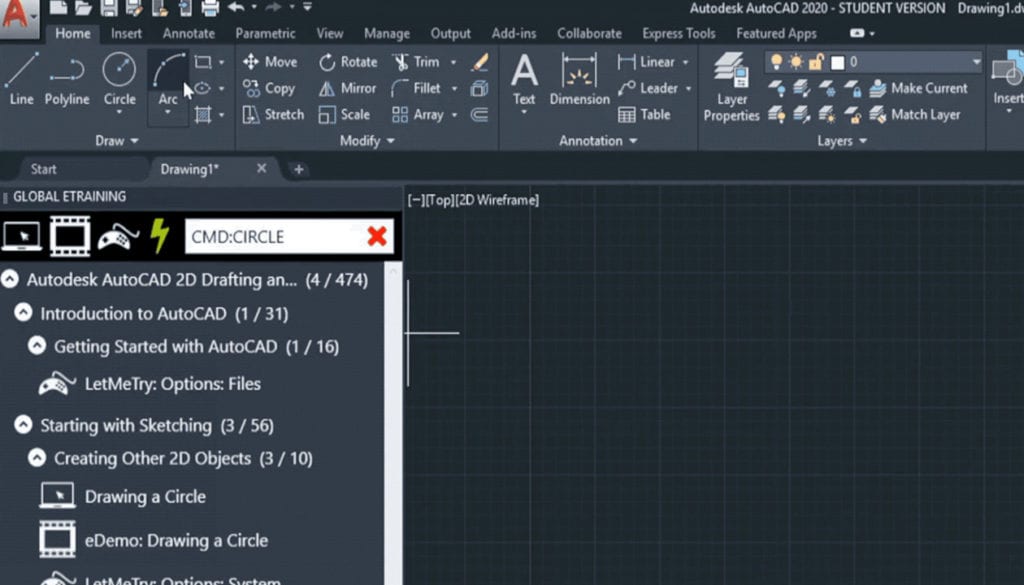Expand the Draw panel dropdown

click(x=117, y=141)
